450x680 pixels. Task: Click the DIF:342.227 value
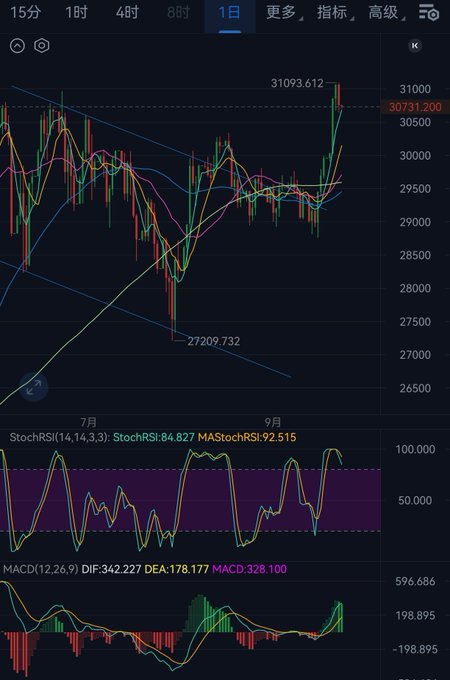coord(111,569)
